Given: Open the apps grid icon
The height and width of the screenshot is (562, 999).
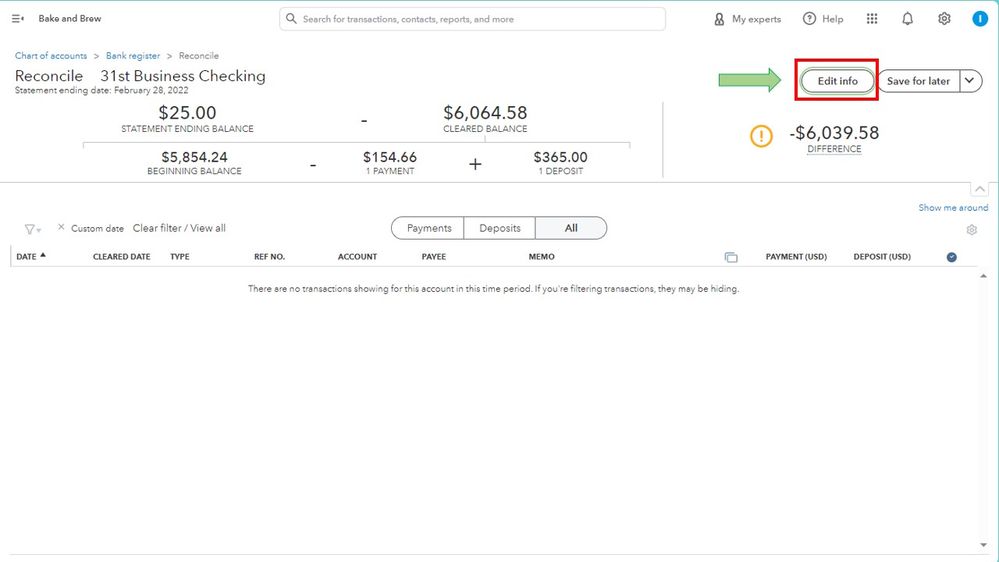Looking at the screenshot, I should pos(872,19).
